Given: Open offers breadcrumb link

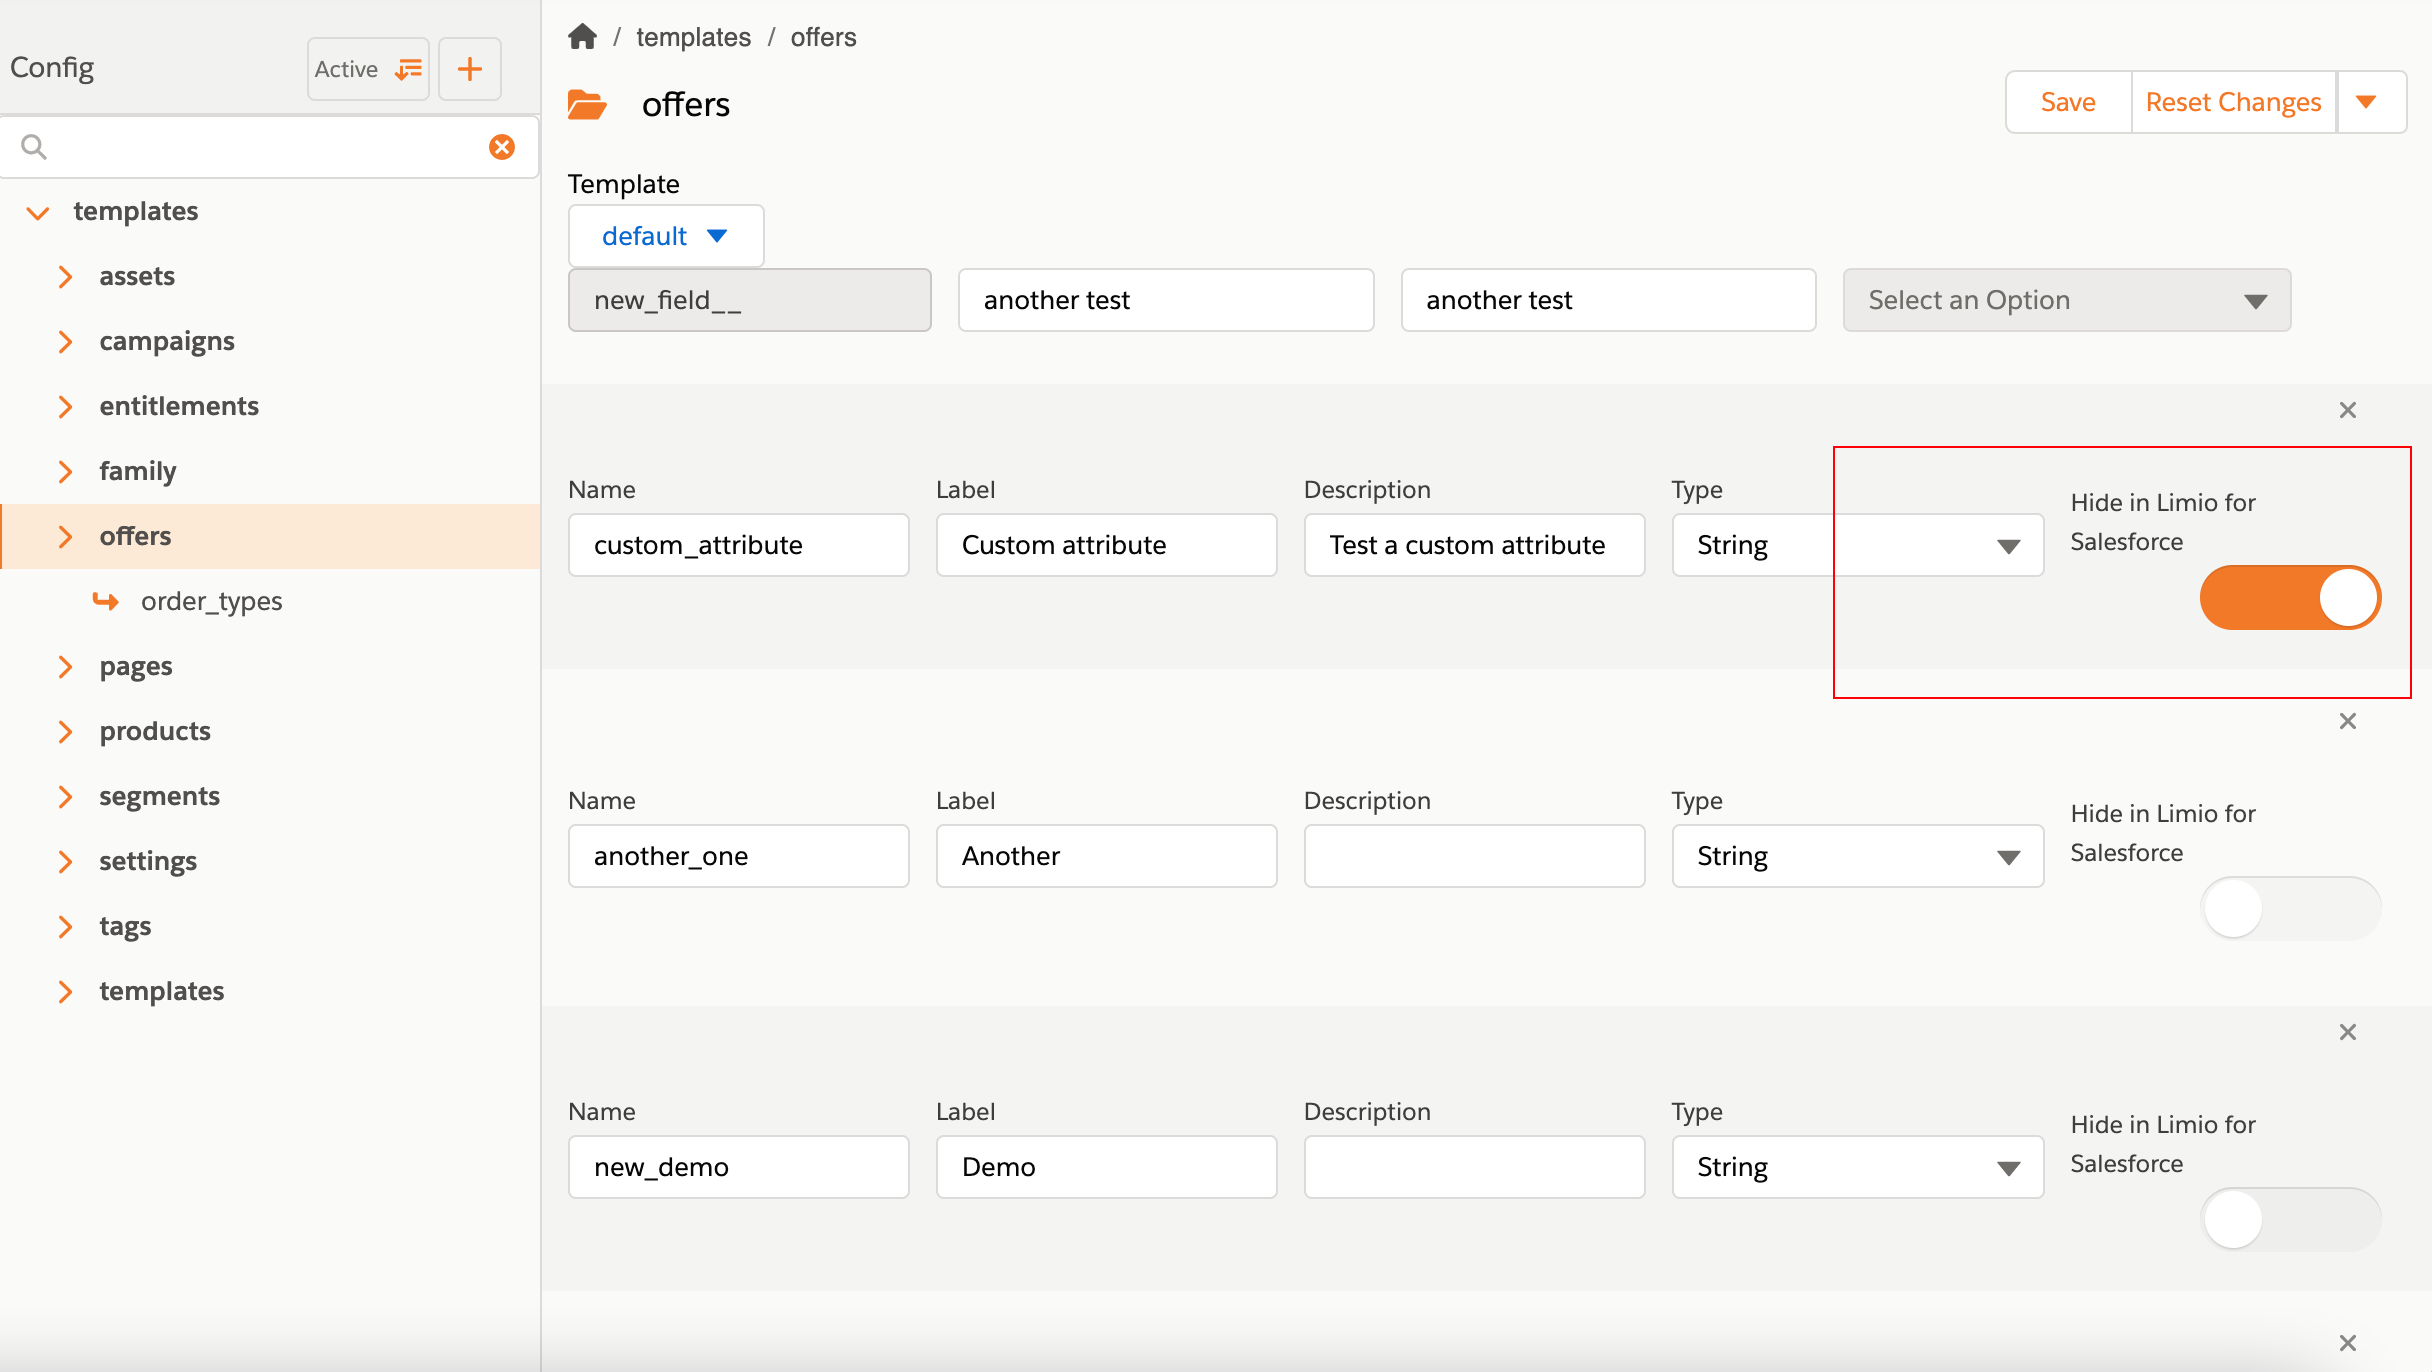Looking at the screenshot, I should (x=823, y=37).
